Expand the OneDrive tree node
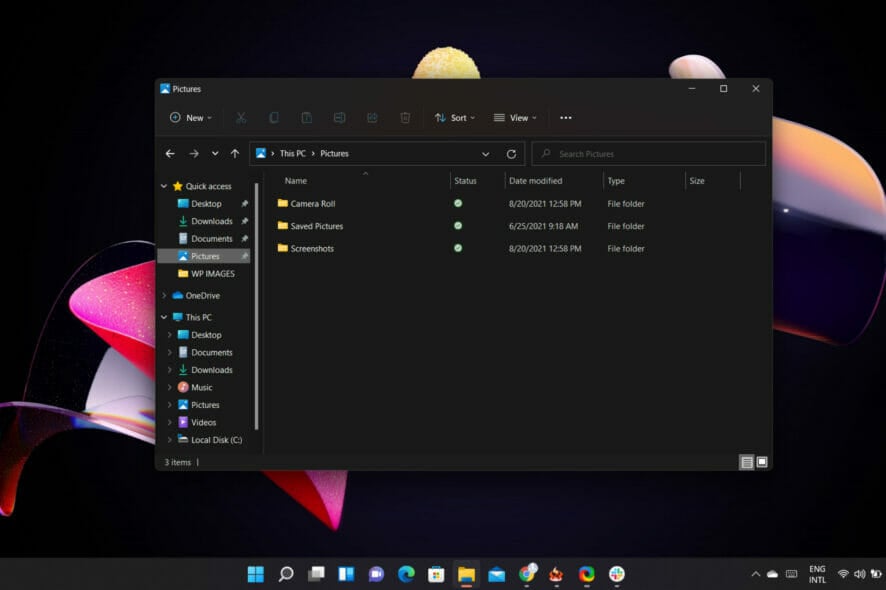 pyautogui.click(x=164, y=296)
